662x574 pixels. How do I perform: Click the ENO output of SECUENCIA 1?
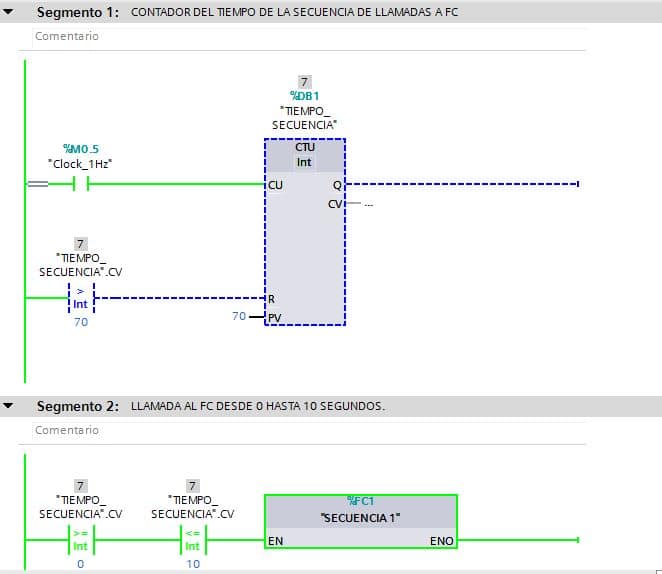[x=441, y=541]
